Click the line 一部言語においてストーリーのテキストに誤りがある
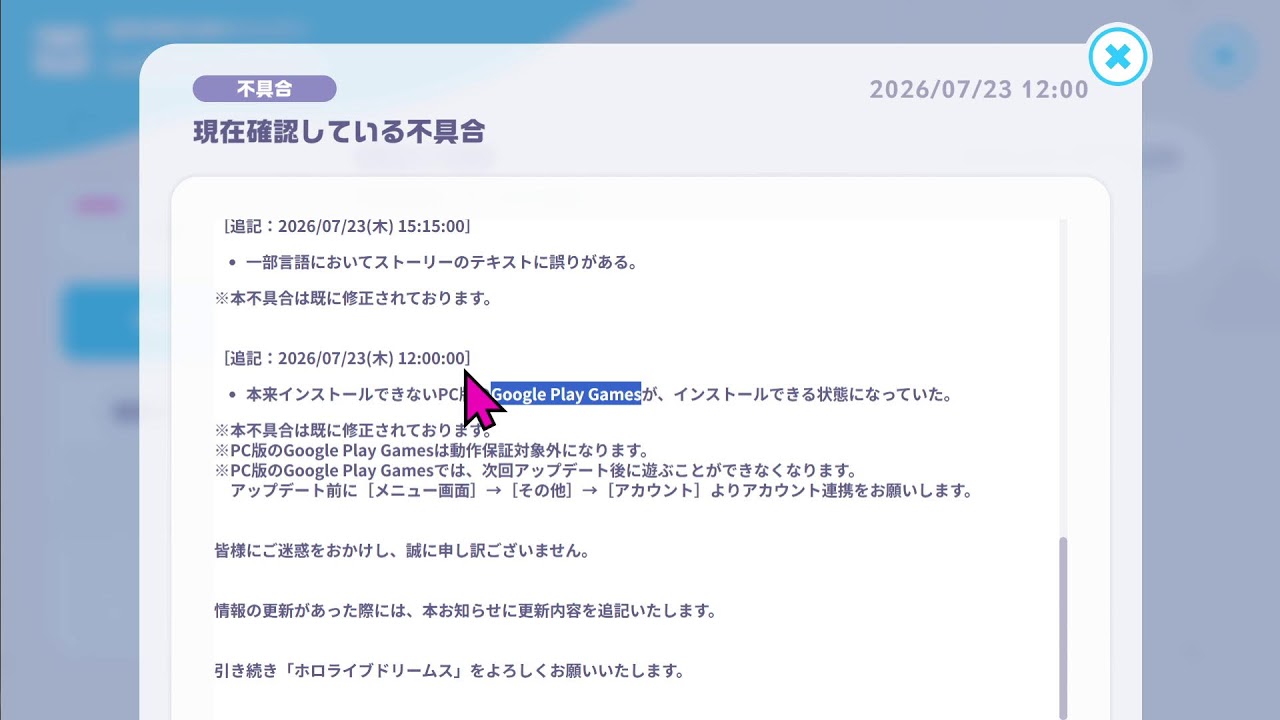This screenshot has height=720, width=1280. point(442,262)
